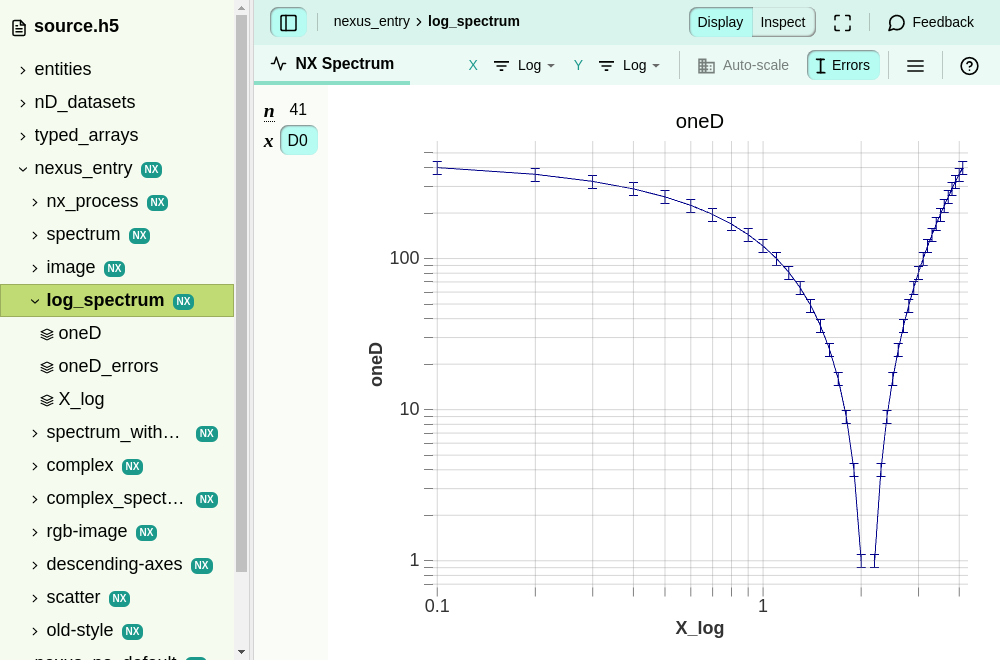Expand the nx_process group

(35, 202)
